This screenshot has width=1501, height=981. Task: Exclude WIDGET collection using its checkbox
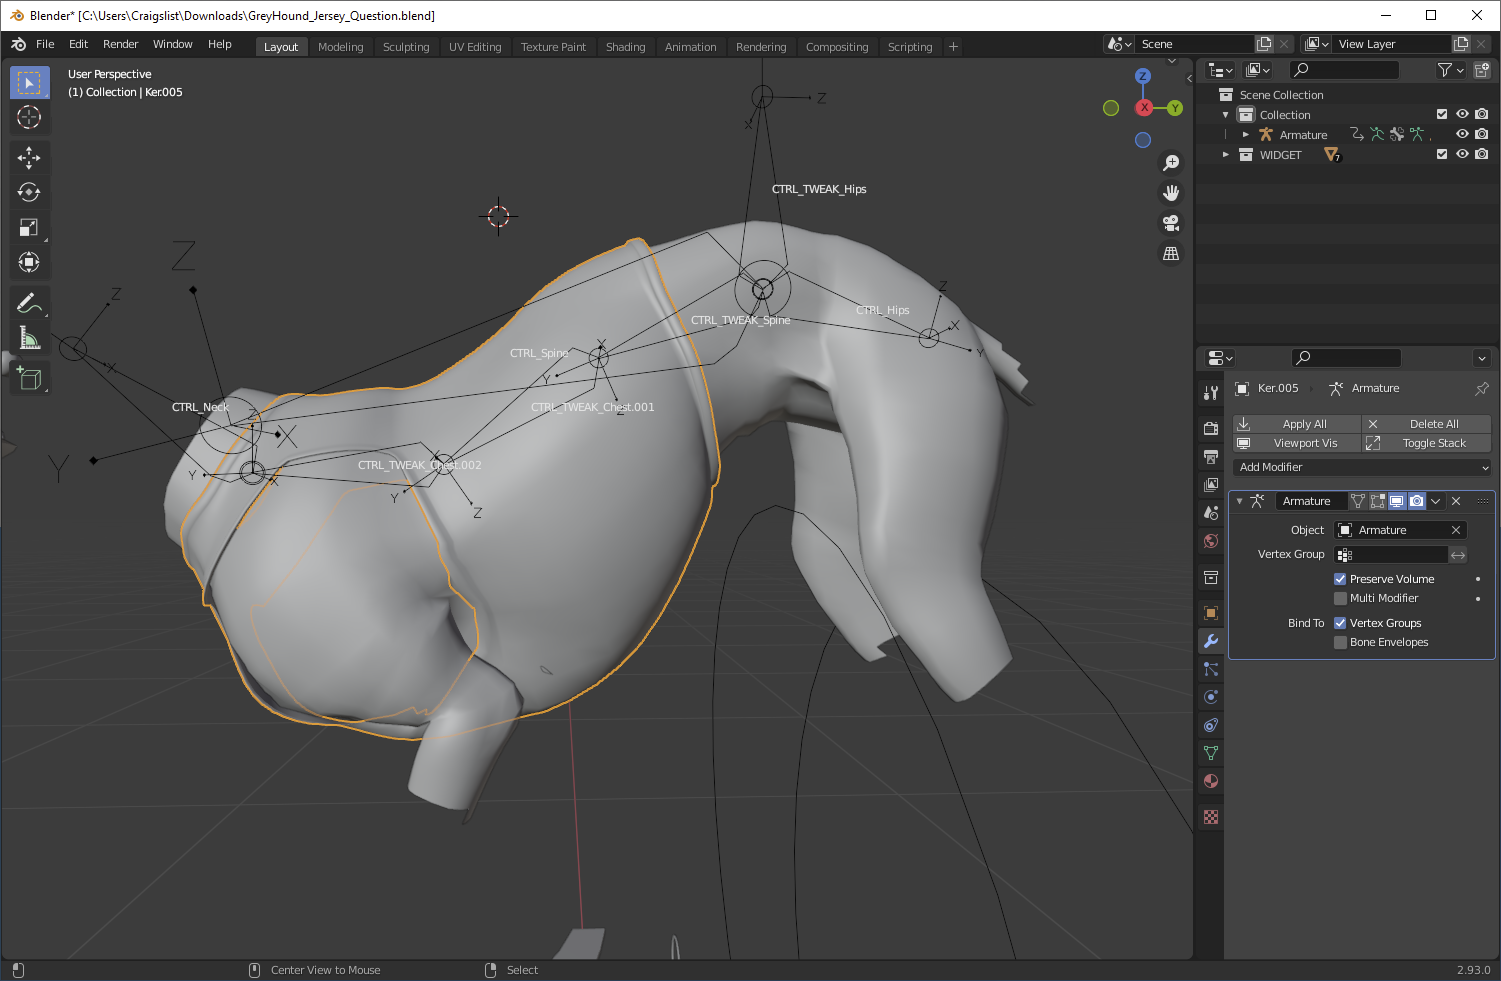[1442, 154]
